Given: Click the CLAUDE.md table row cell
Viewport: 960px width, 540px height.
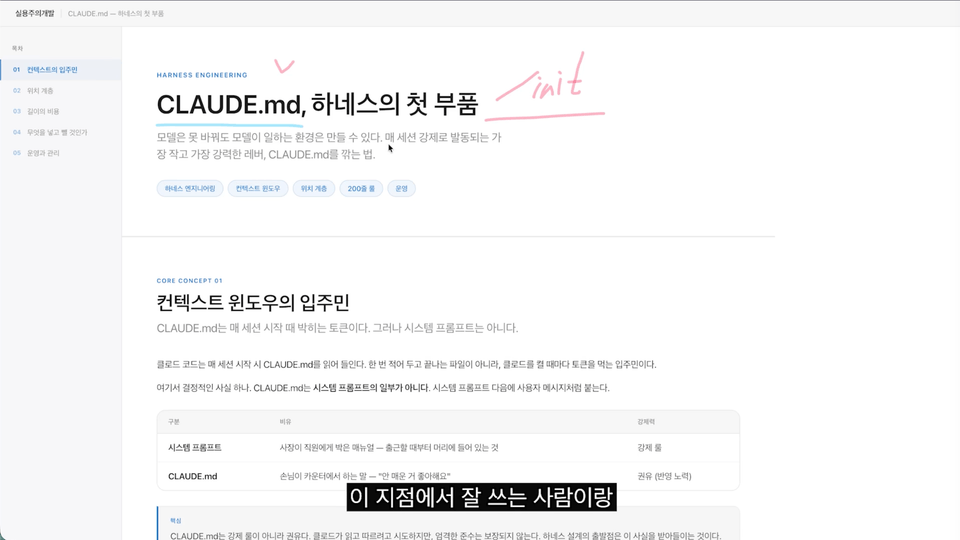Looking at the screenshot, I should 193,476.
